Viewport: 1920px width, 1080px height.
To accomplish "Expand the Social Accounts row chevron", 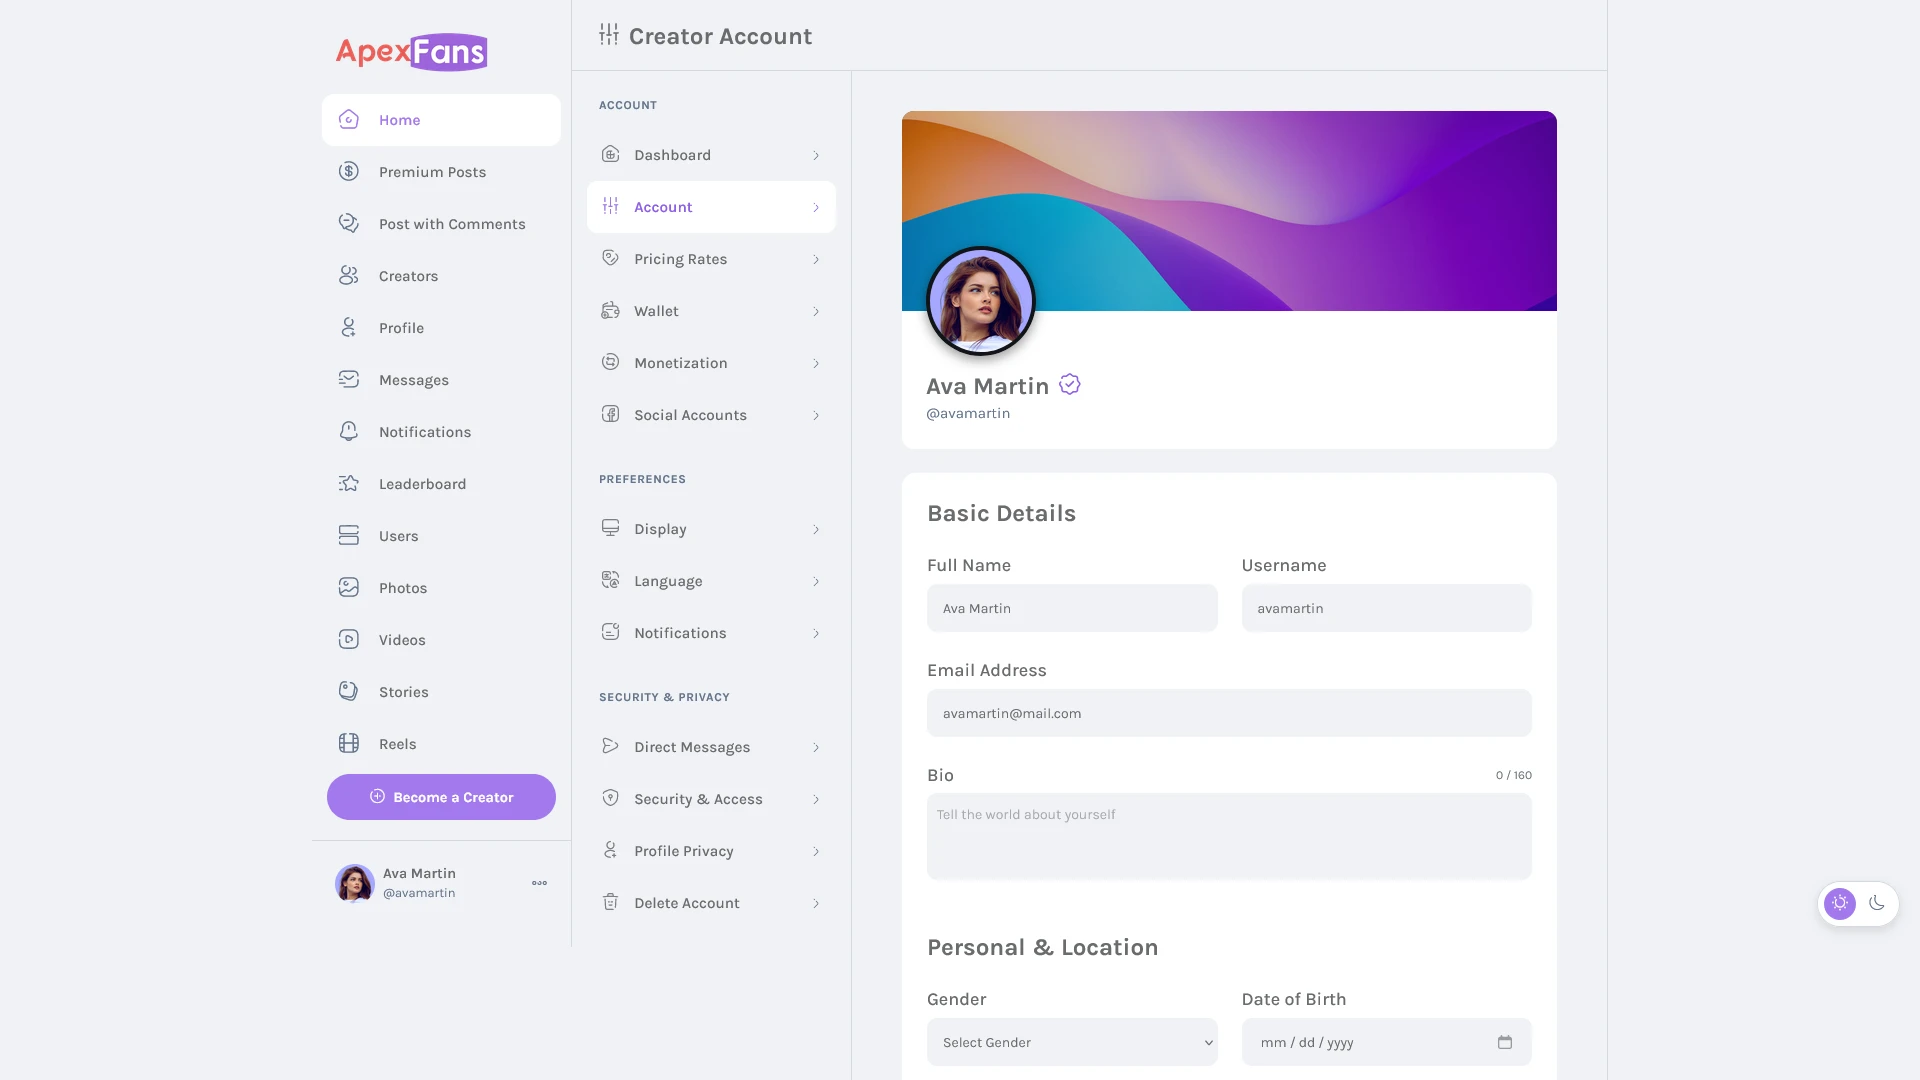I will coord(816,416).
